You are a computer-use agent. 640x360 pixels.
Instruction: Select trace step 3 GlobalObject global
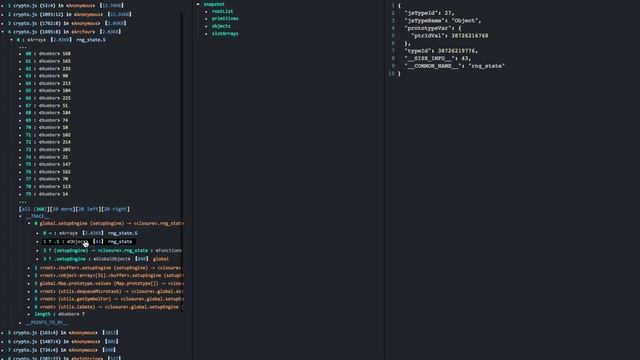click(106, 259)
